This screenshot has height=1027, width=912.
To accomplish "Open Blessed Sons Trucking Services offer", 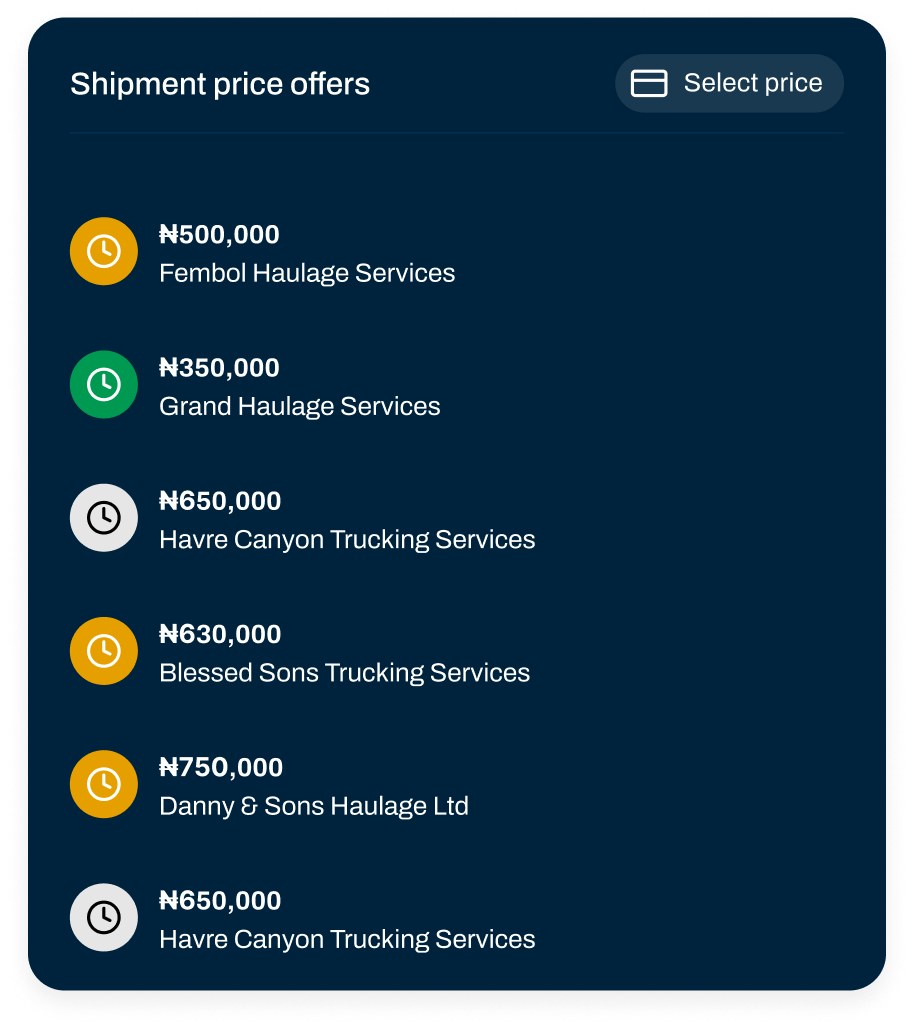I will [344, 672].
